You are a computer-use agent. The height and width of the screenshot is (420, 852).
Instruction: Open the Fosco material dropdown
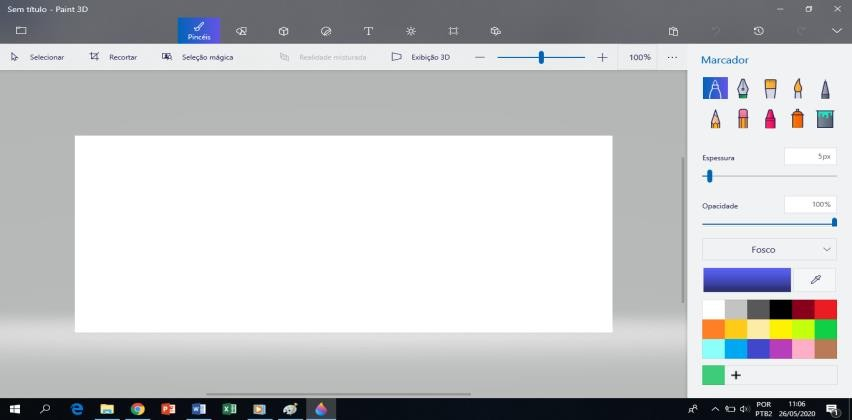pyautogui.click(x=769, y=250)
